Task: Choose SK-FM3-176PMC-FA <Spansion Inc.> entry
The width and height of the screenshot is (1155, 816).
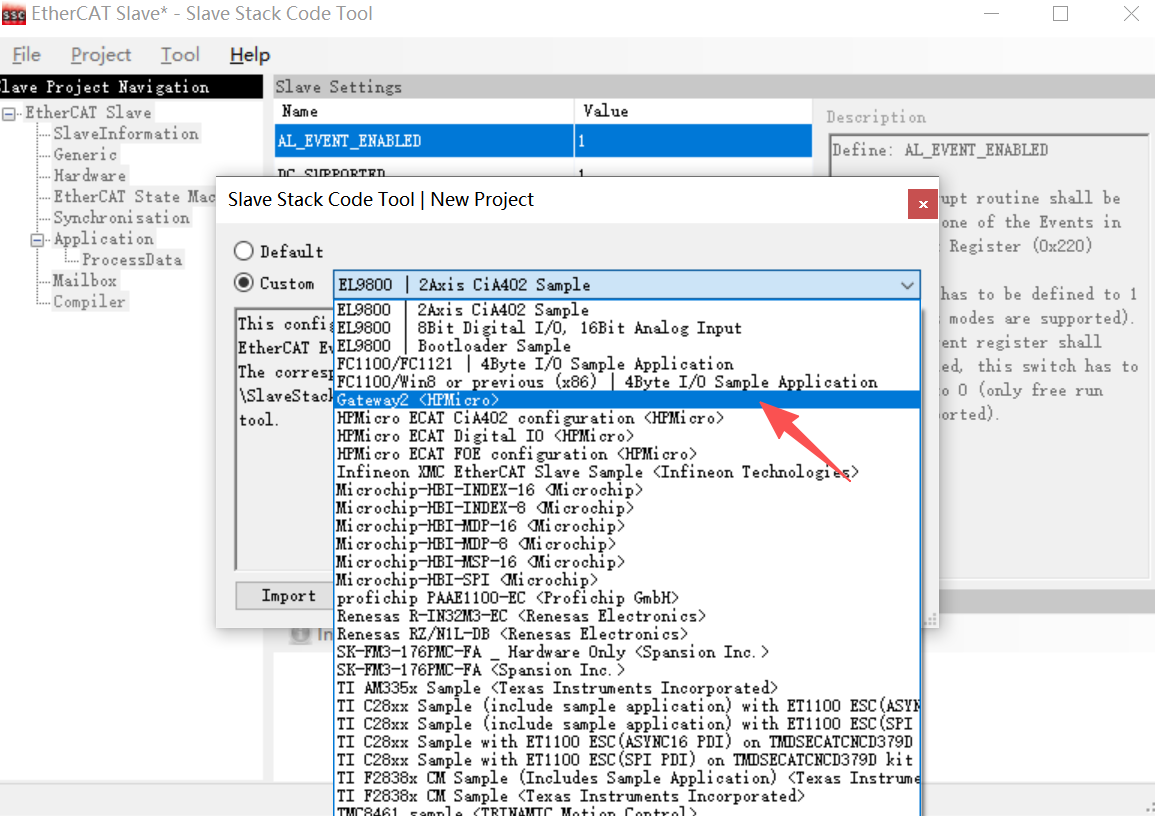Action: point(627,671)
